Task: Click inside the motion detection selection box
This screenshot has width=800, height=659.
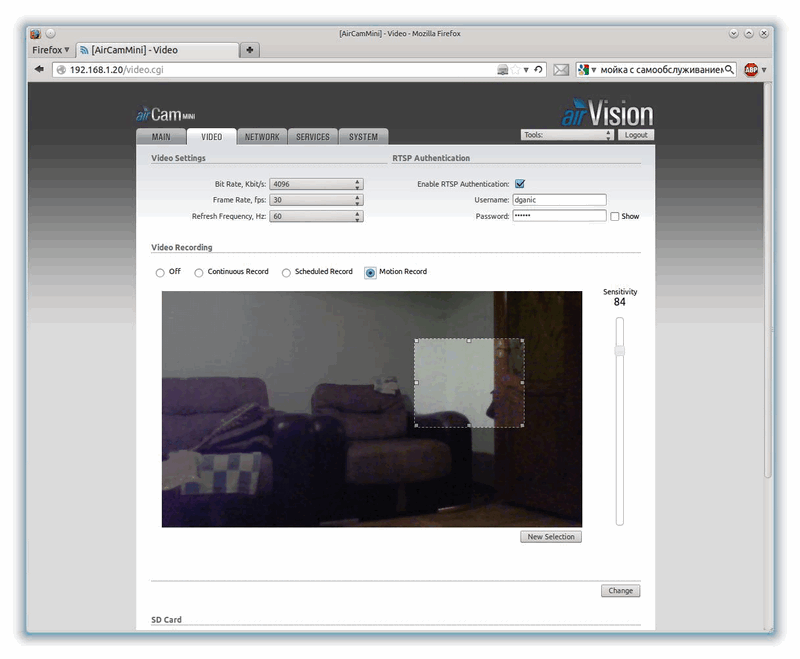Action: pos(469,383)
